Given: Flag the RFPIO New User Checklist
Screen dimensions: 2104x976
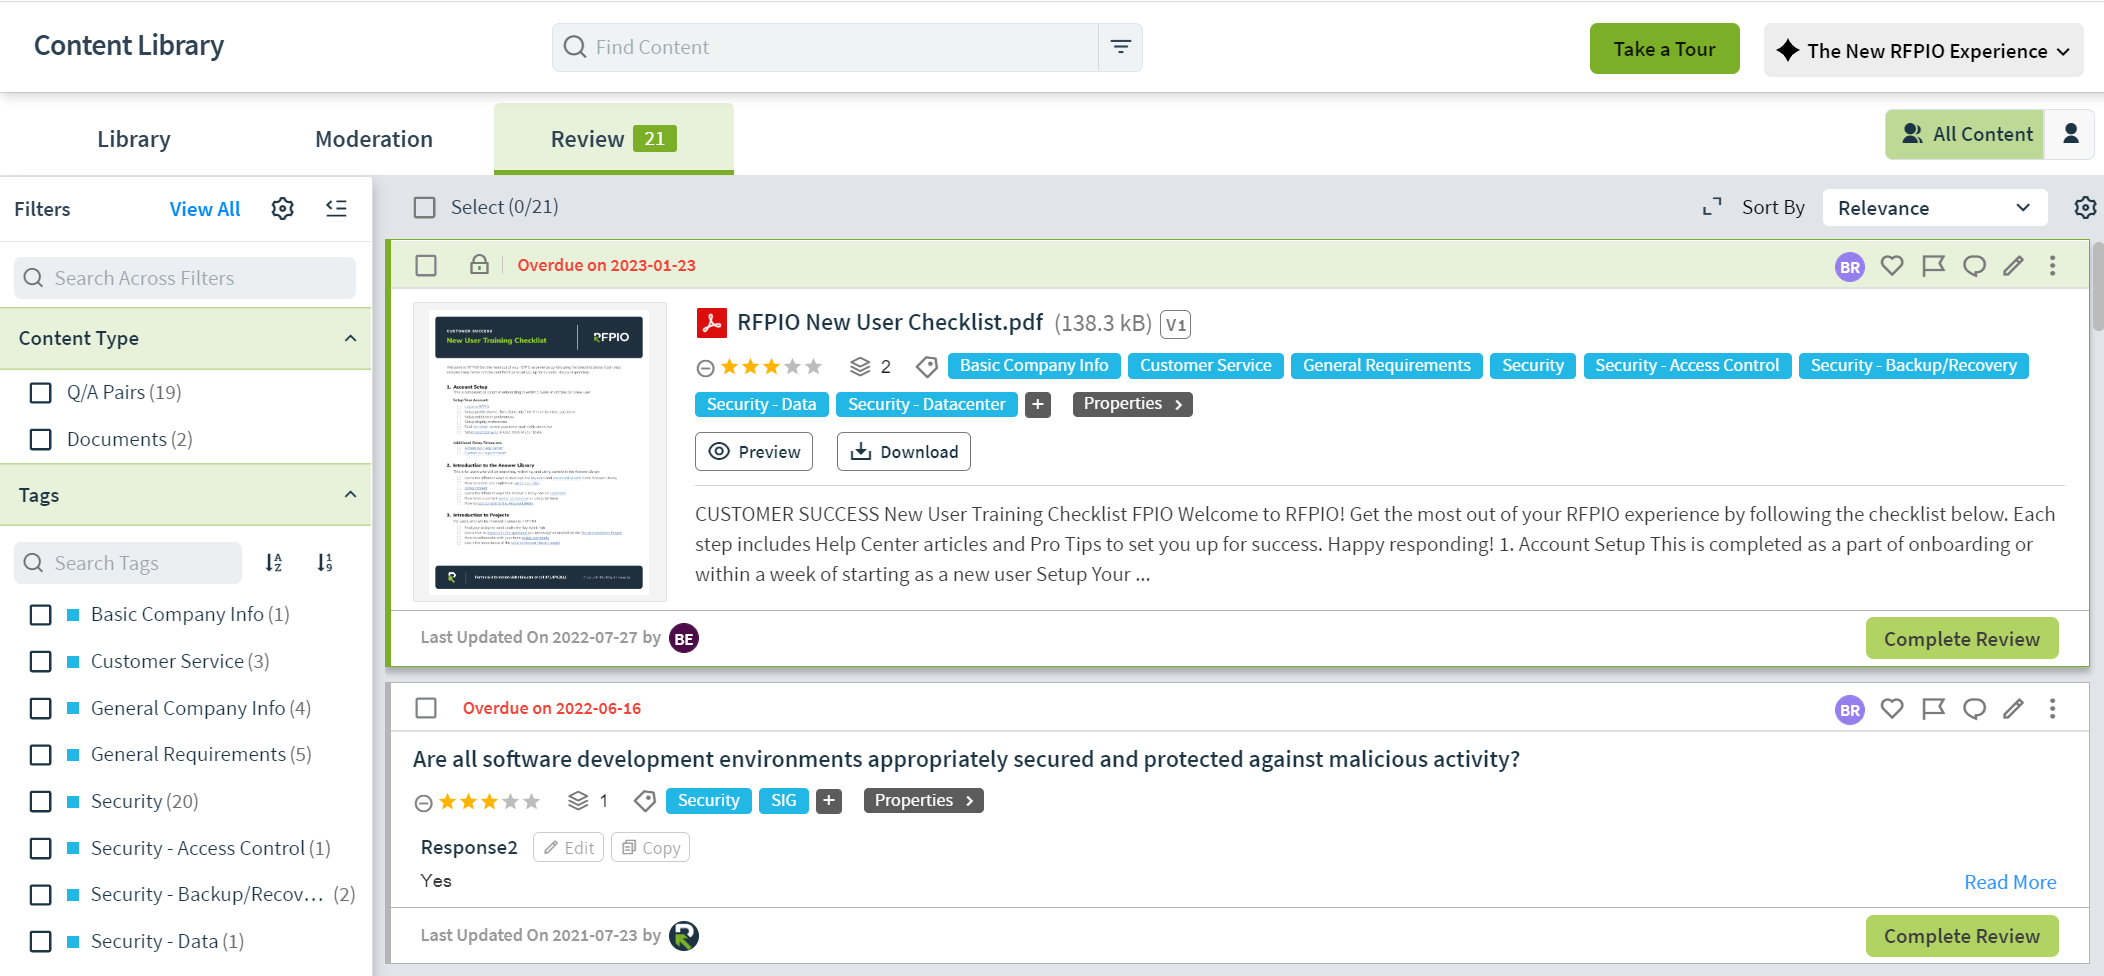Looking at the screenshot, I should tap(1933, 266).
